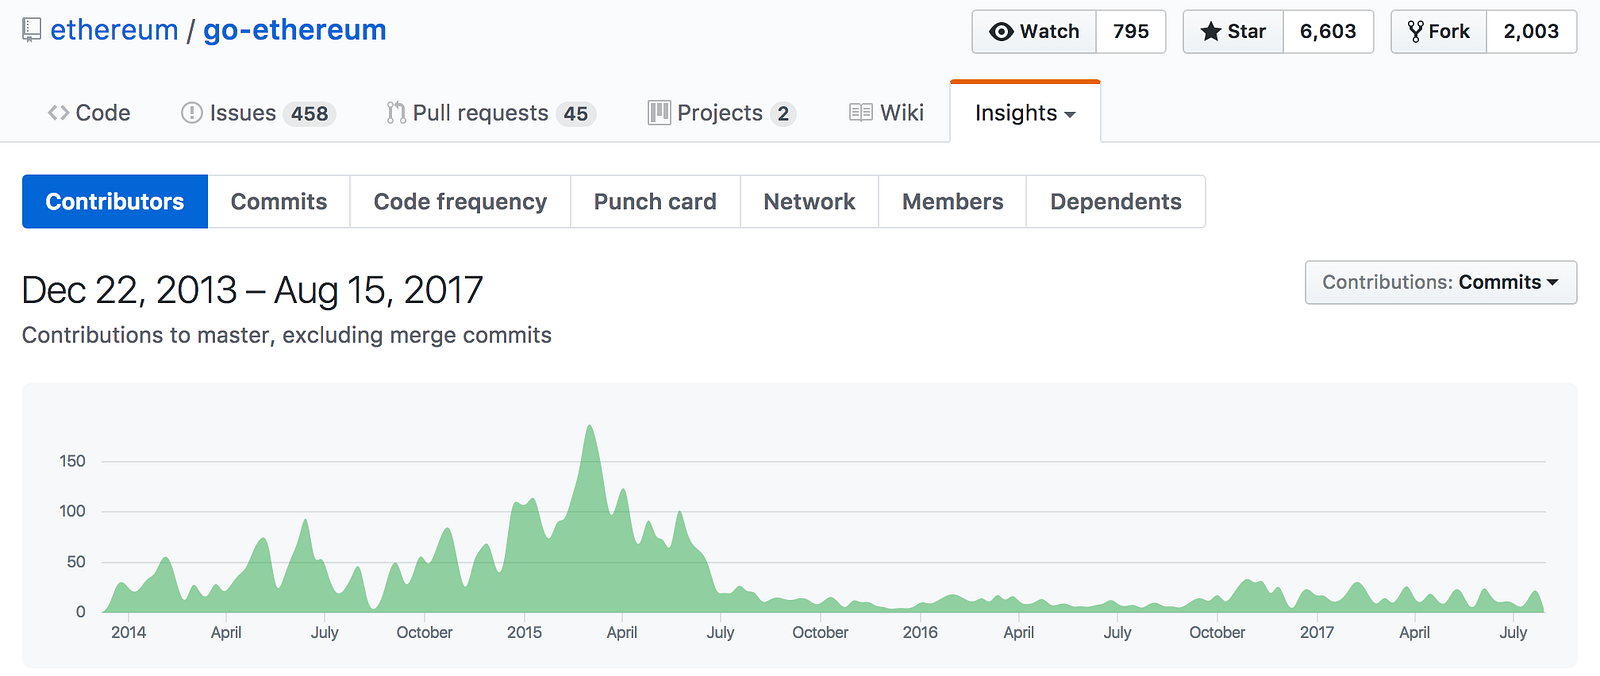Click the Fork branch icon
Viewport: 1600px width, 676px height.
point(1415,32)
